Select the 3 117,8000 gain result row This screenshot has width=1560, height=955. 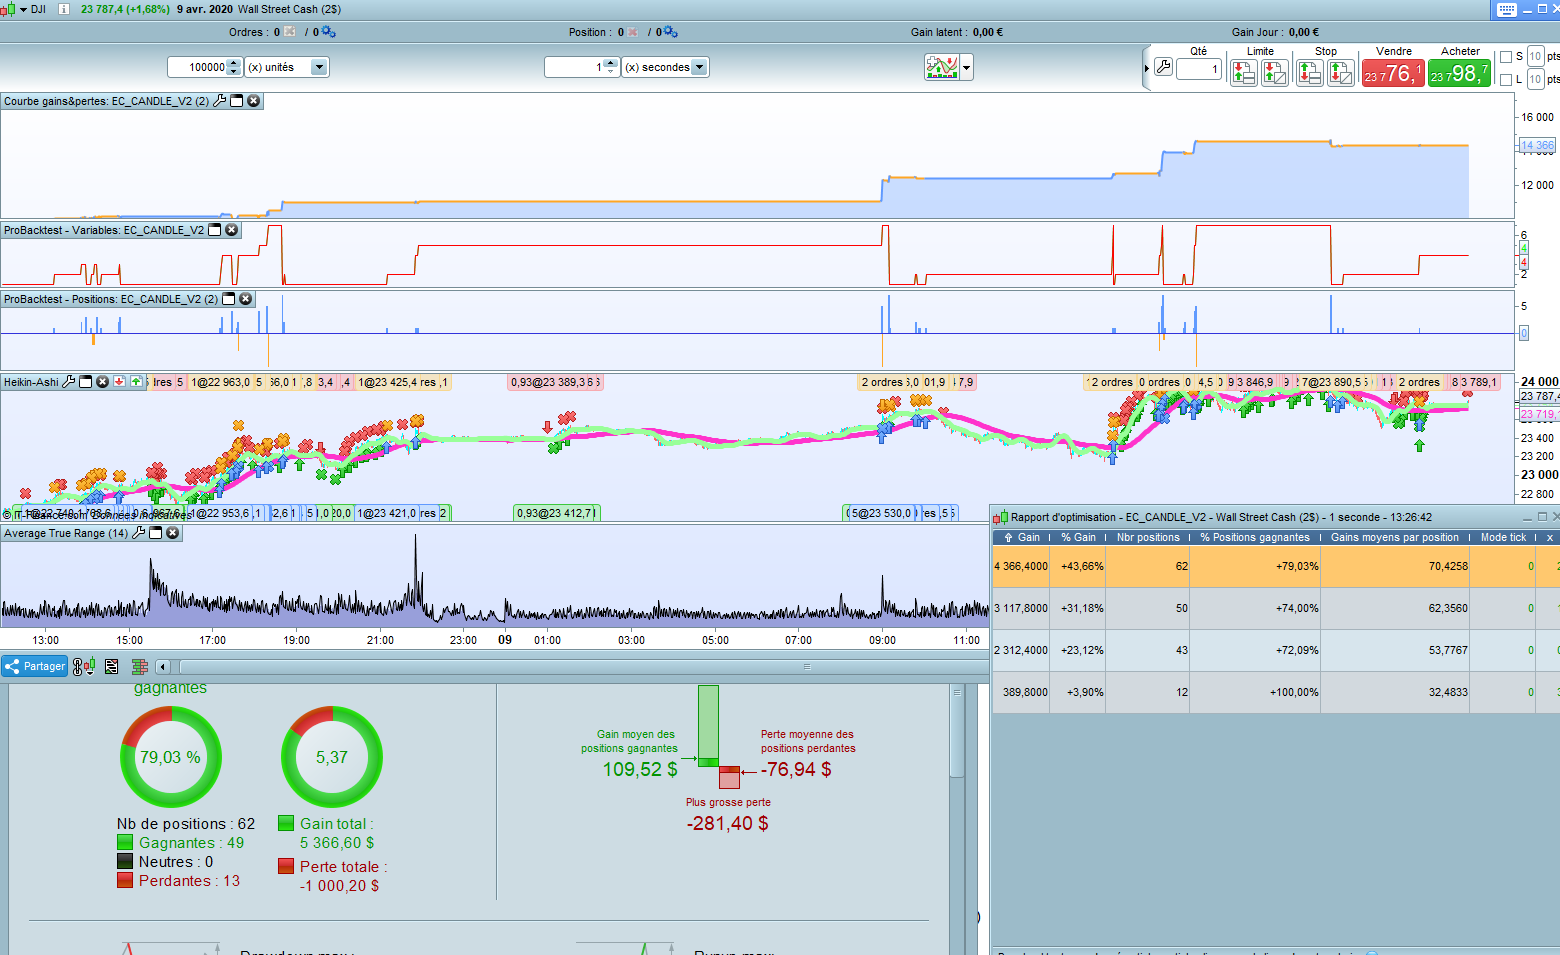click(1276, 608)
